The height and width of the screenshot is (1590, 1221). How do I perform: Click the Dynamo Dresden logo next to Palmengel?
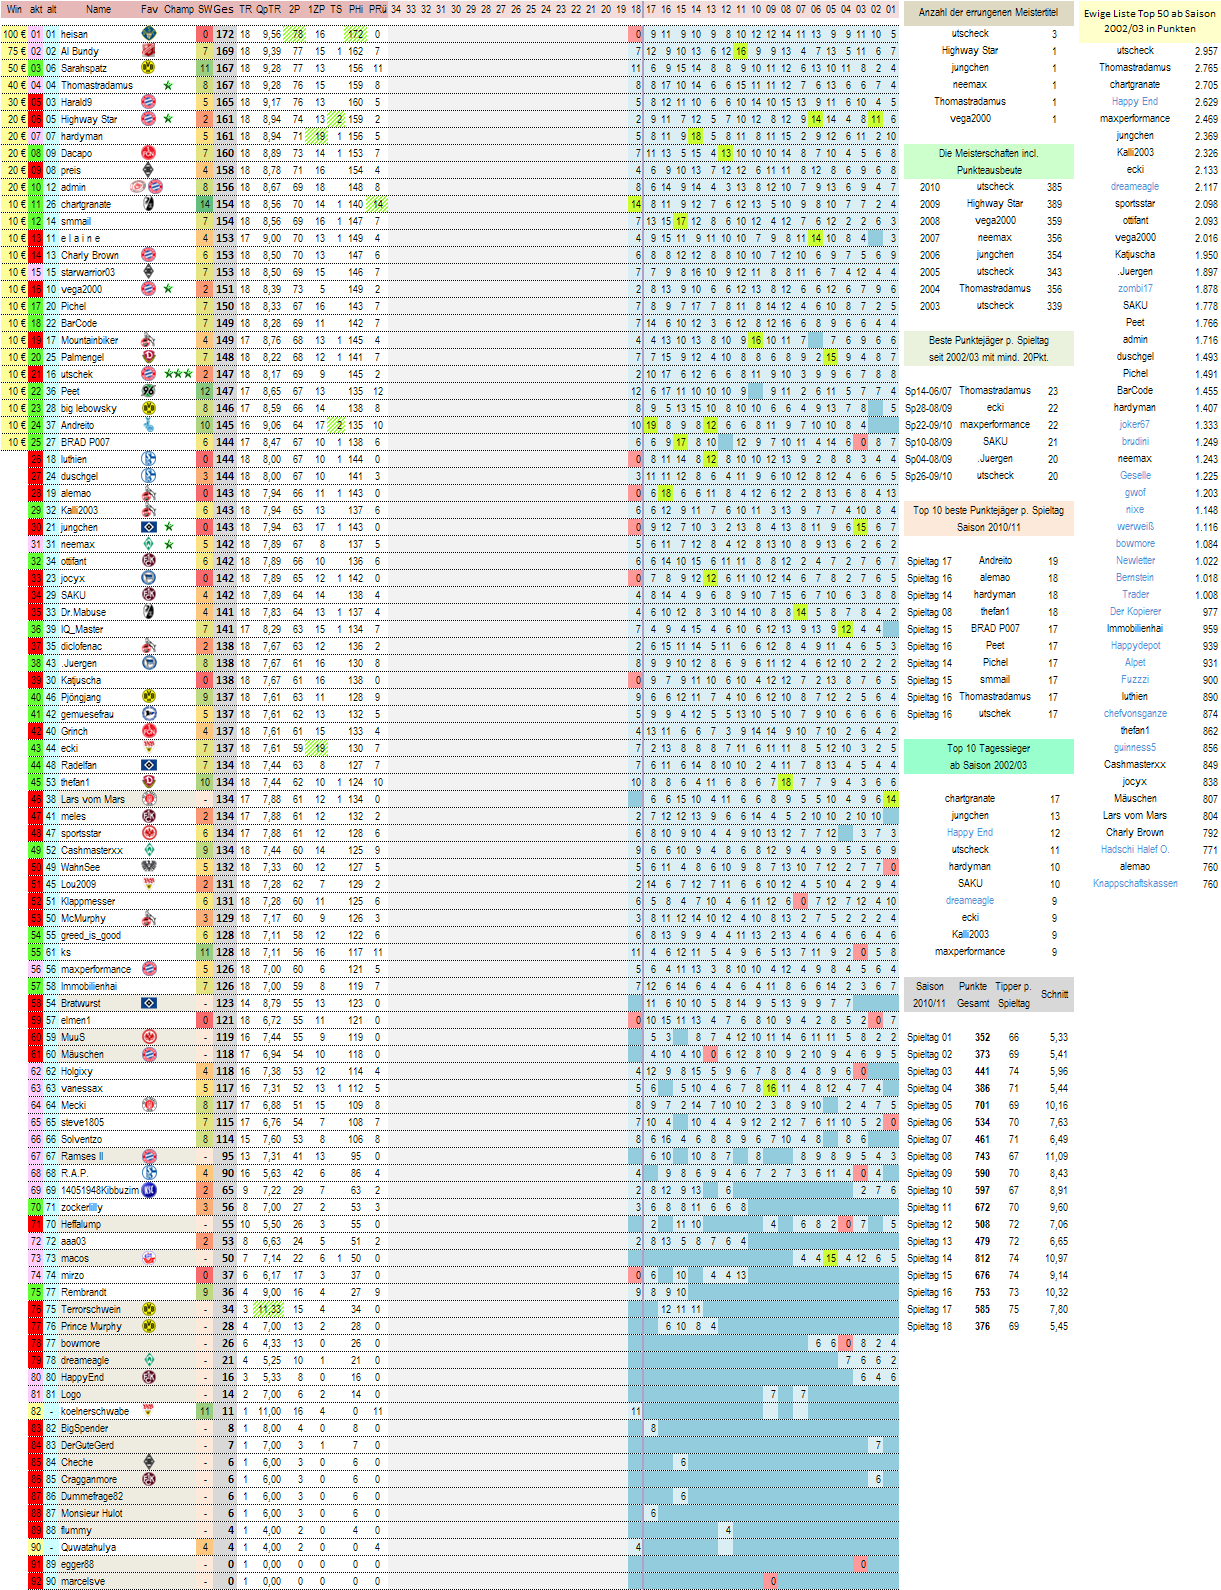point(148,357)
